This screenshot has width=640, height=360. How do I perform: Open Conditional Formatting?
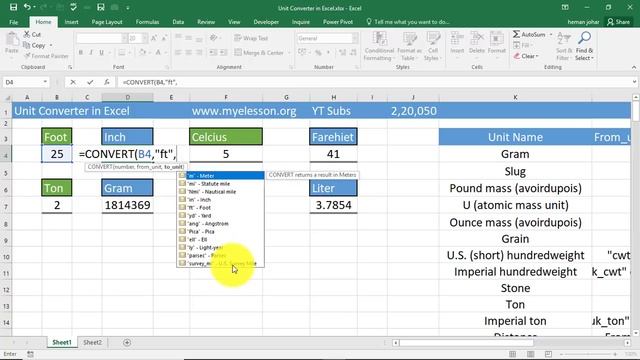(x=379, y=46)
